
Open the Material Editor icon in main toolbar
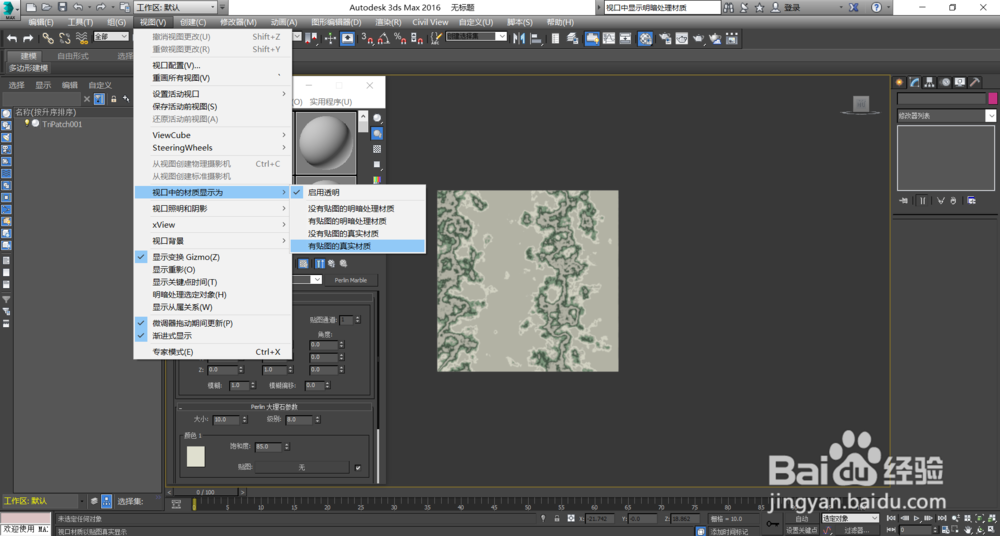(645, 38)
